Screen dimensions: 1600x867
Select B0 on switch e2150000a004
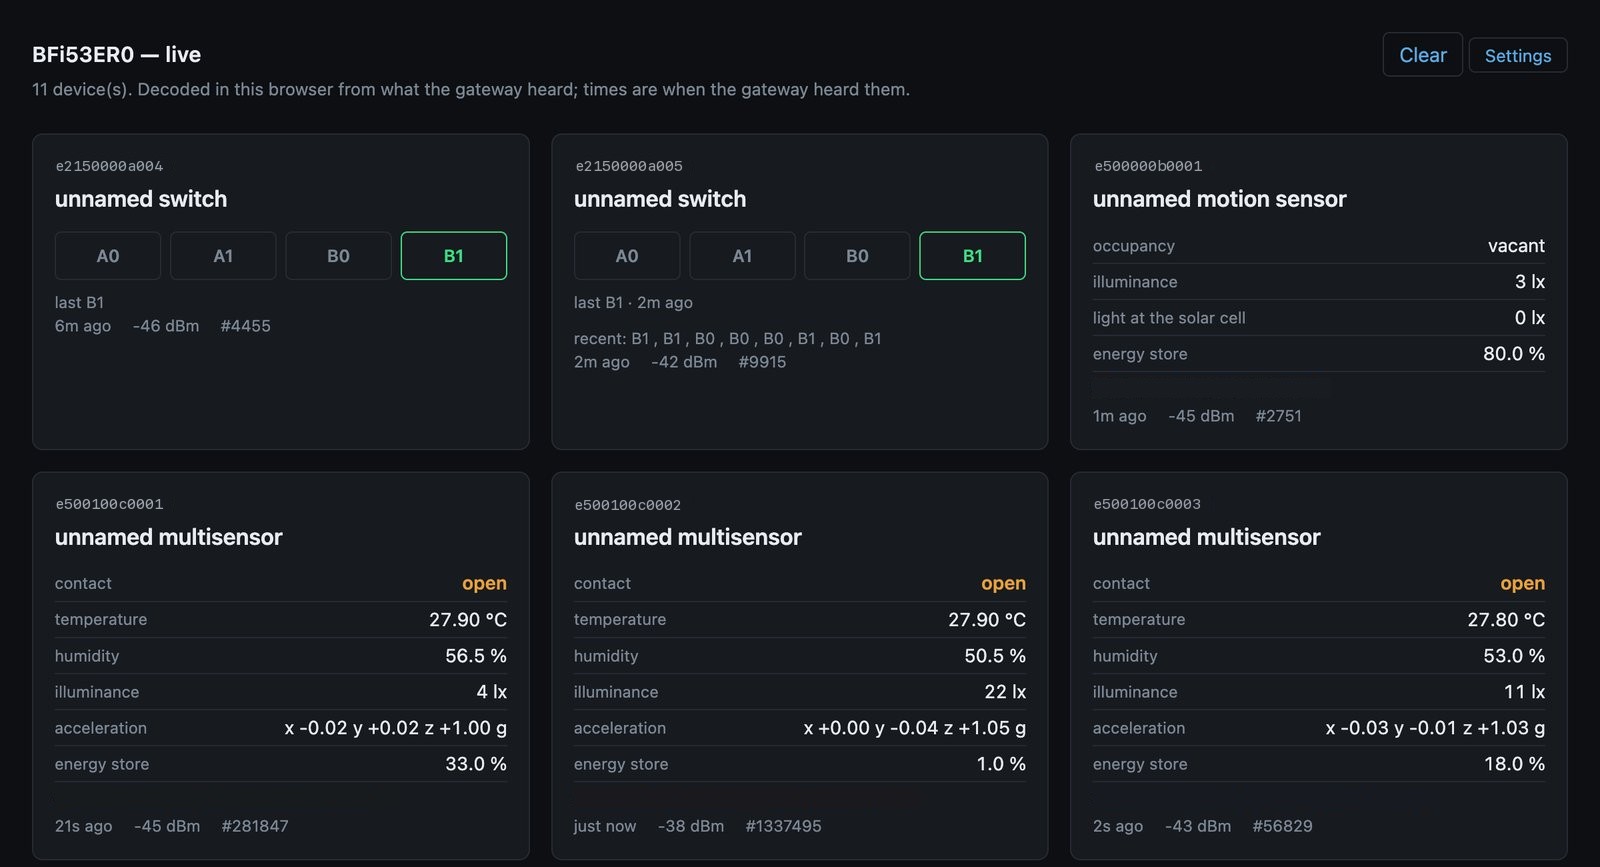pyautogui.click(x=339, y=256)
